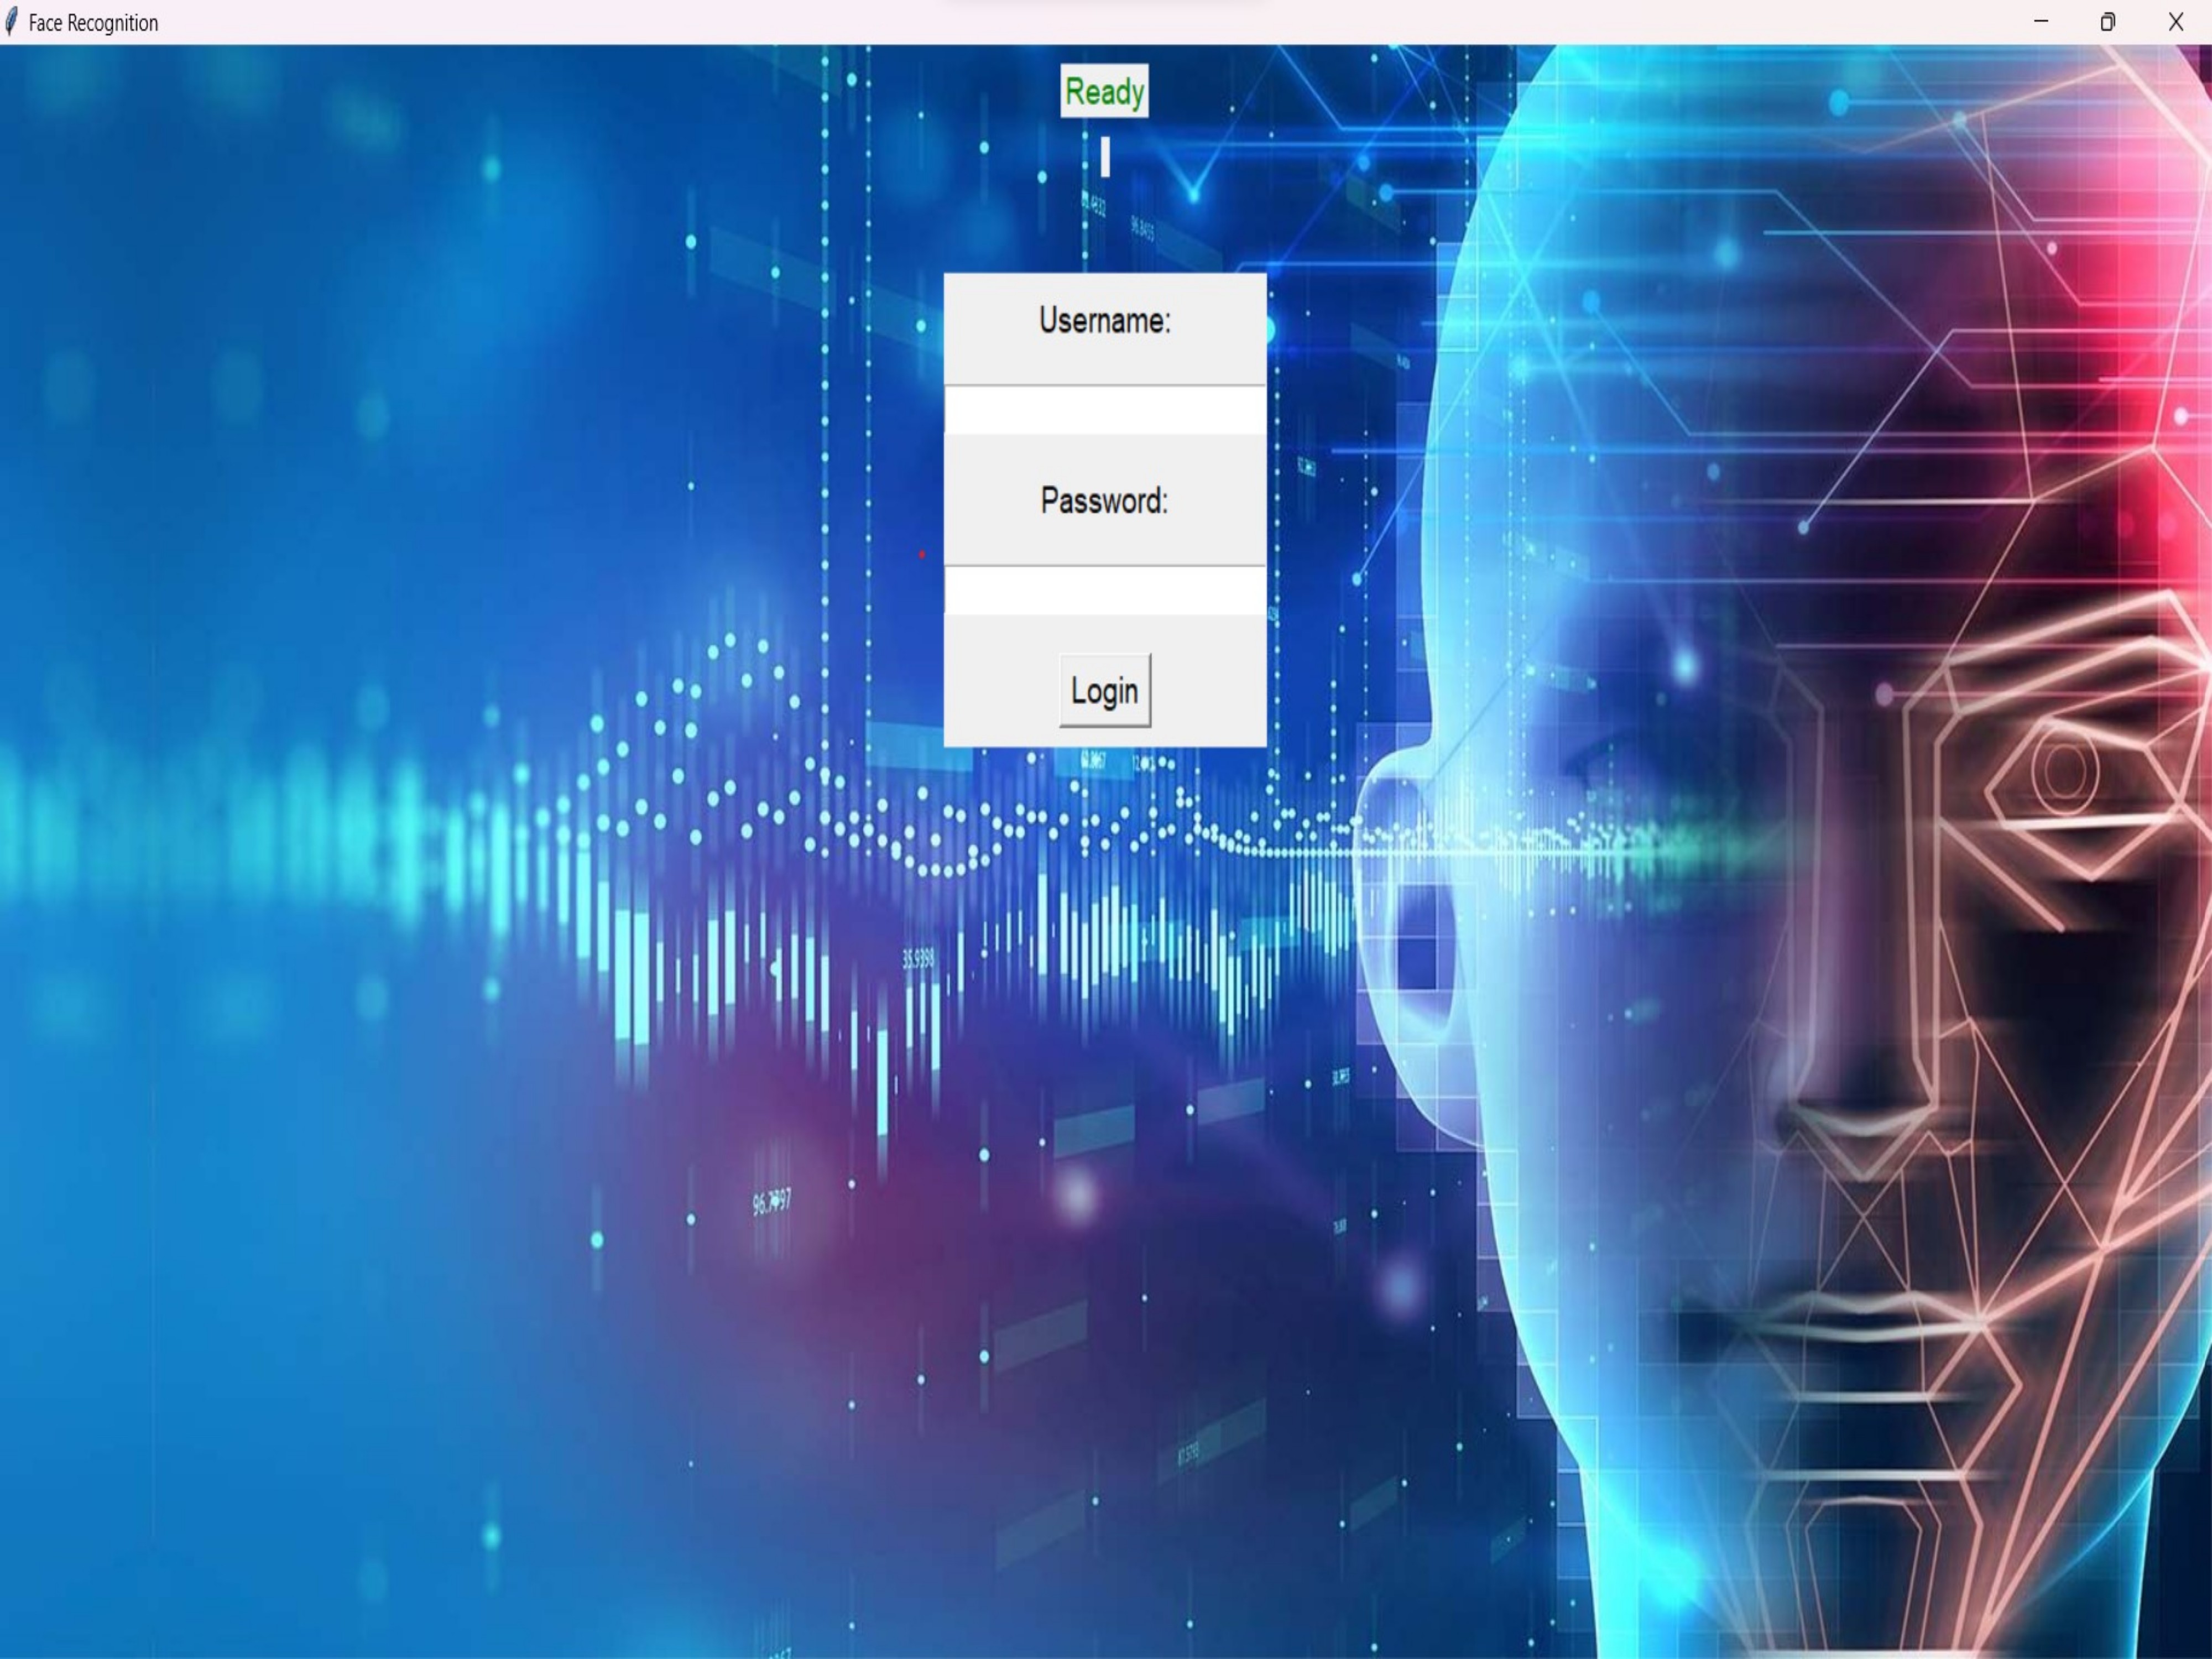This screenshot has width=2212, height=1659.
Task: Click the green Ready status label
Action: click(1104, 92)
